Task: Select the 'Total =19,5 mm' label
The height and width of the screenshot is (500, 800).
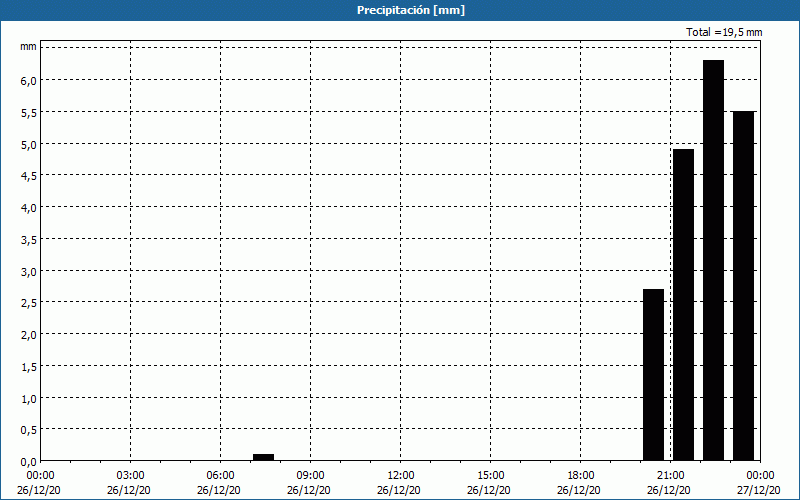Action: (724, 32)
